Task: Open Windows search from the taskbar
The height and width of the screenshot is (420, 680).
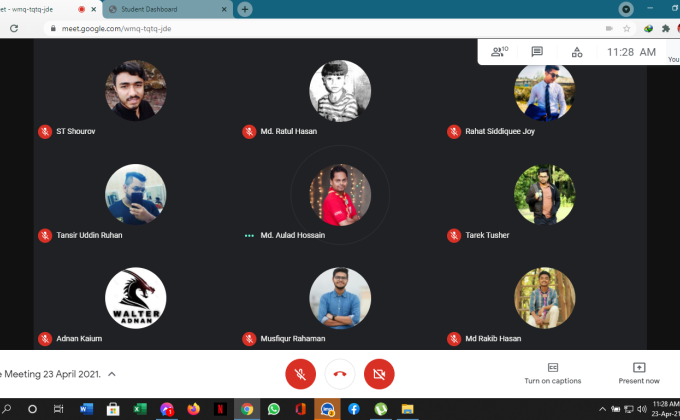Action: click(7, 409)
